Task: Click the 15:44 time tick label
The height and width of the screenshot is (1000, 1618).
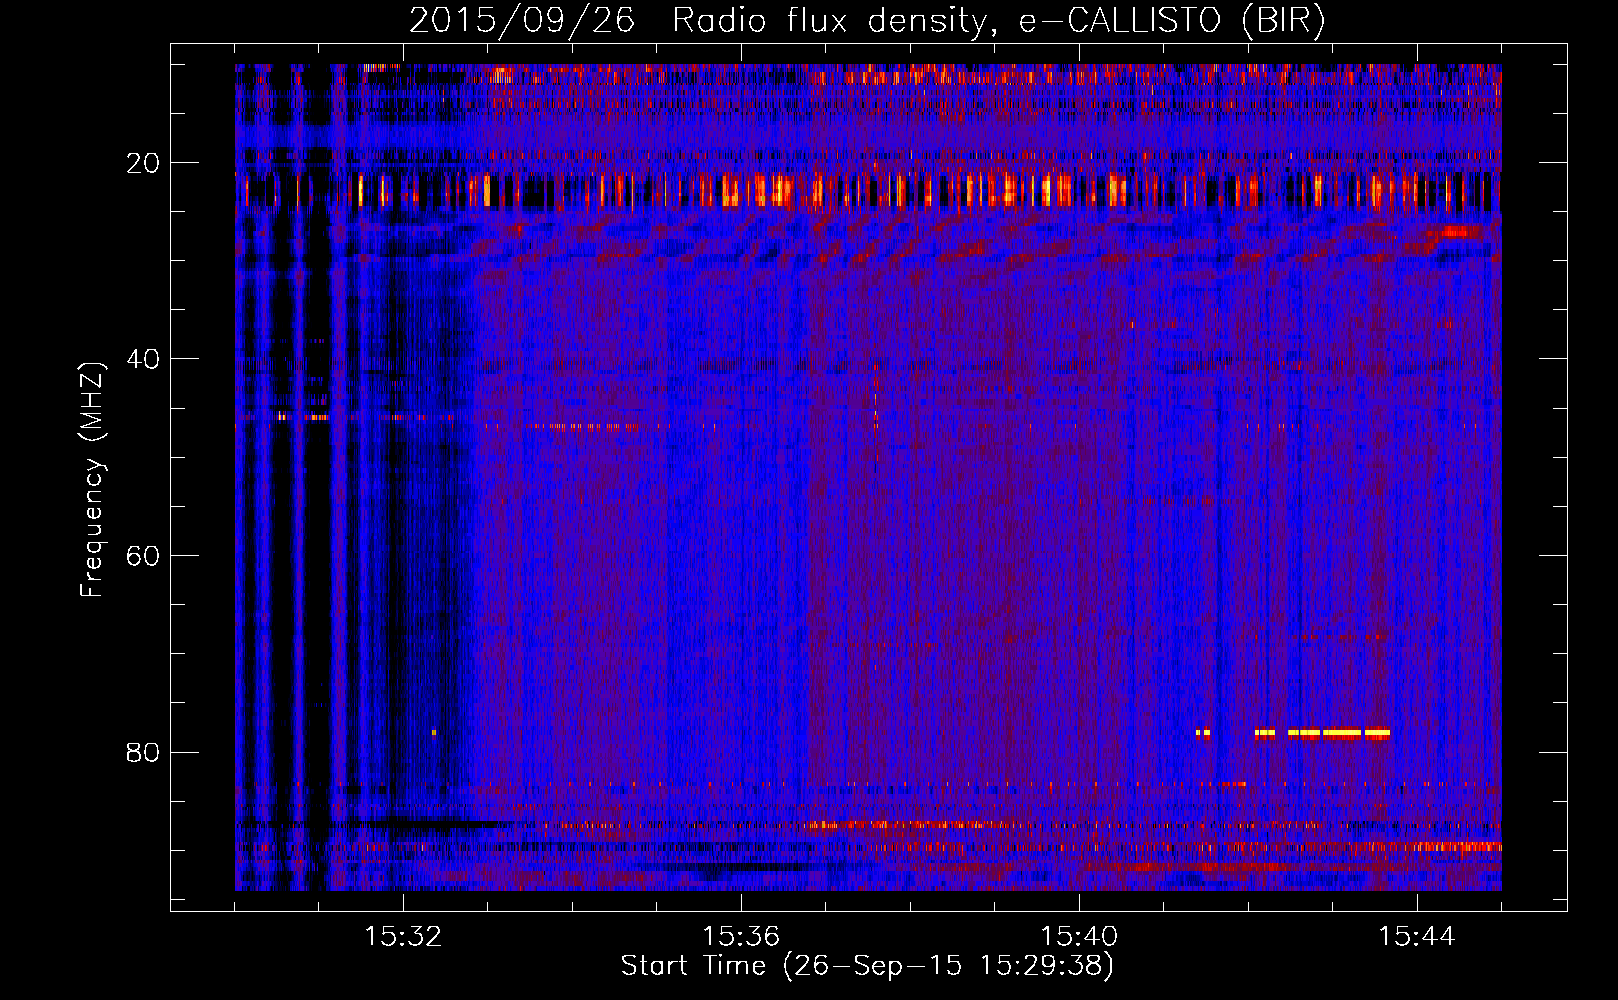Action: click(x=1417, y=937)
